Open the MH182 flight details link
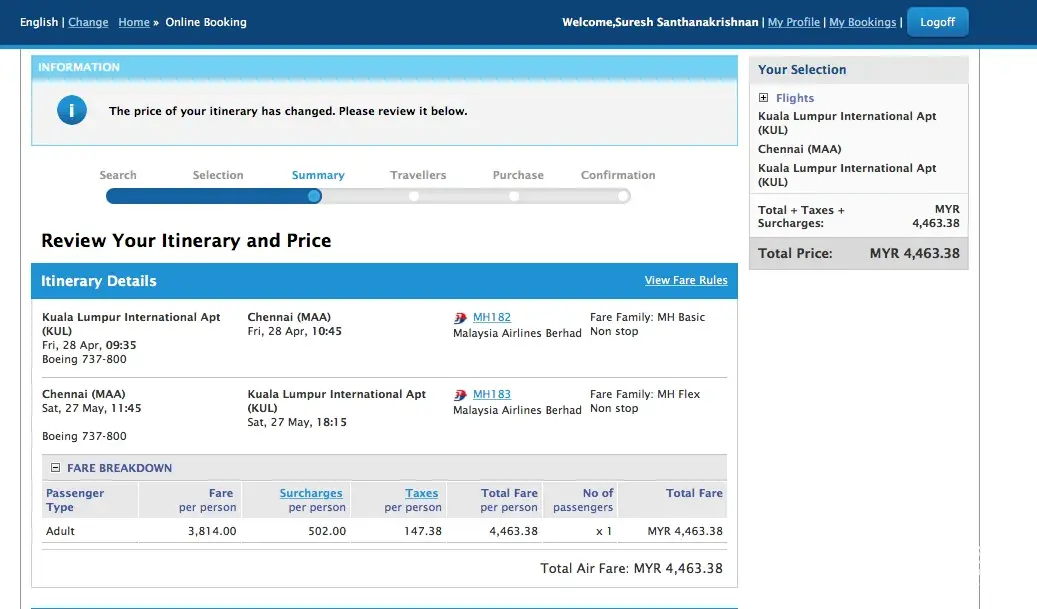The image size is (1037, 609). pos(491,317)
